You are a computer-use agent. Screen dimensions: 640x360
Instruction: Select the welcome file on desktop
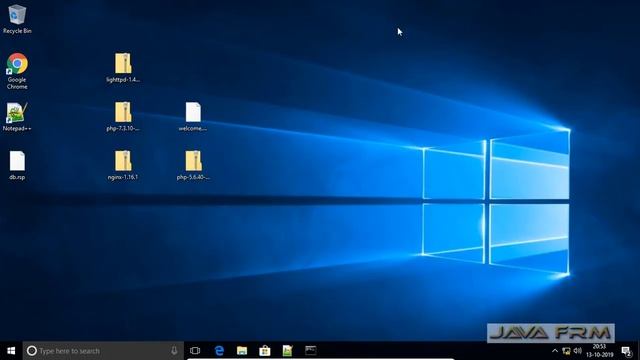[193, 116]
